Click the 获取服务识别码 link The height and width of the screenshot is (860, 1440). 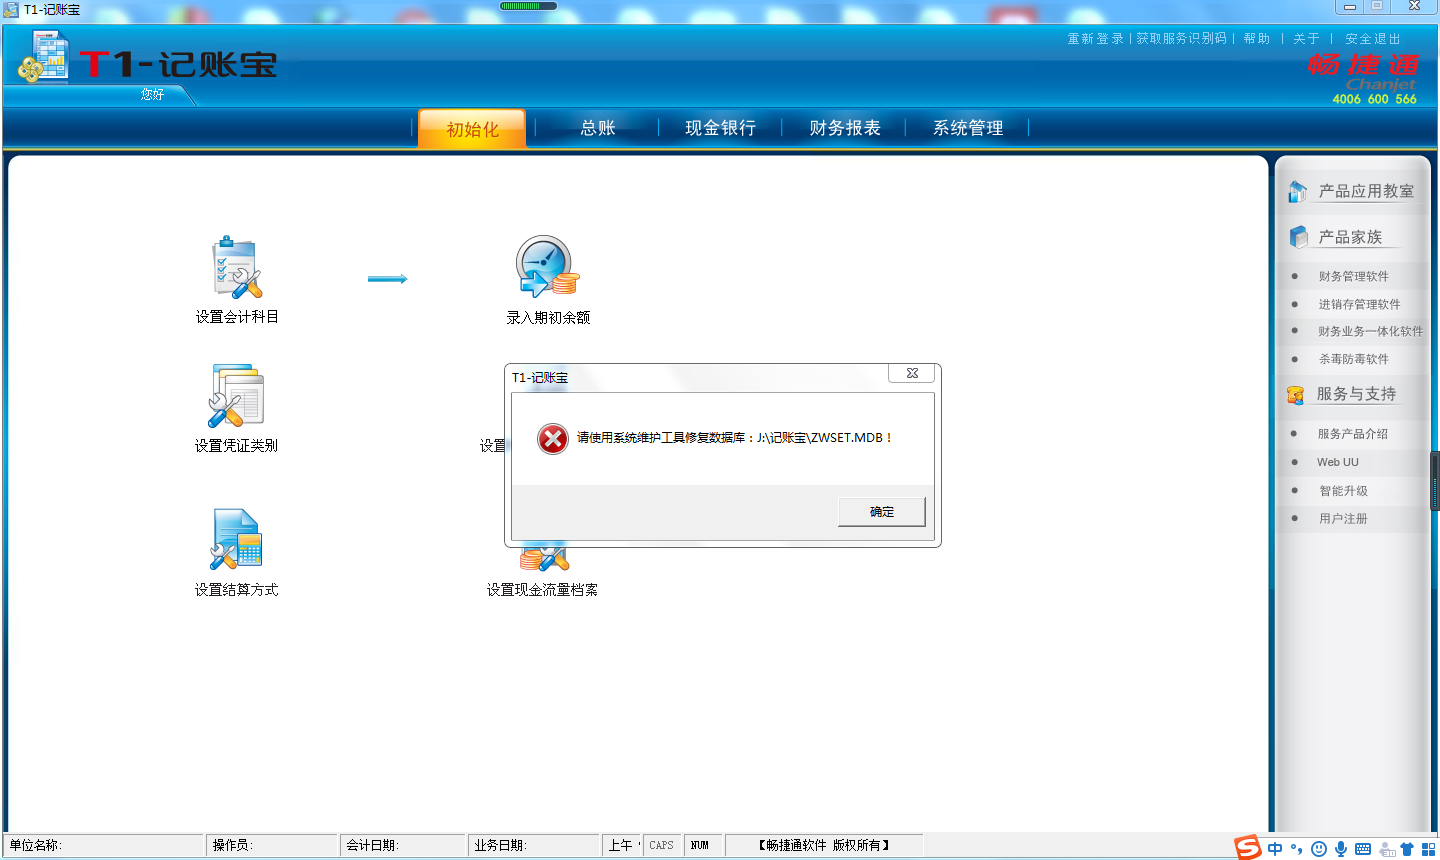coord(1181,39)
